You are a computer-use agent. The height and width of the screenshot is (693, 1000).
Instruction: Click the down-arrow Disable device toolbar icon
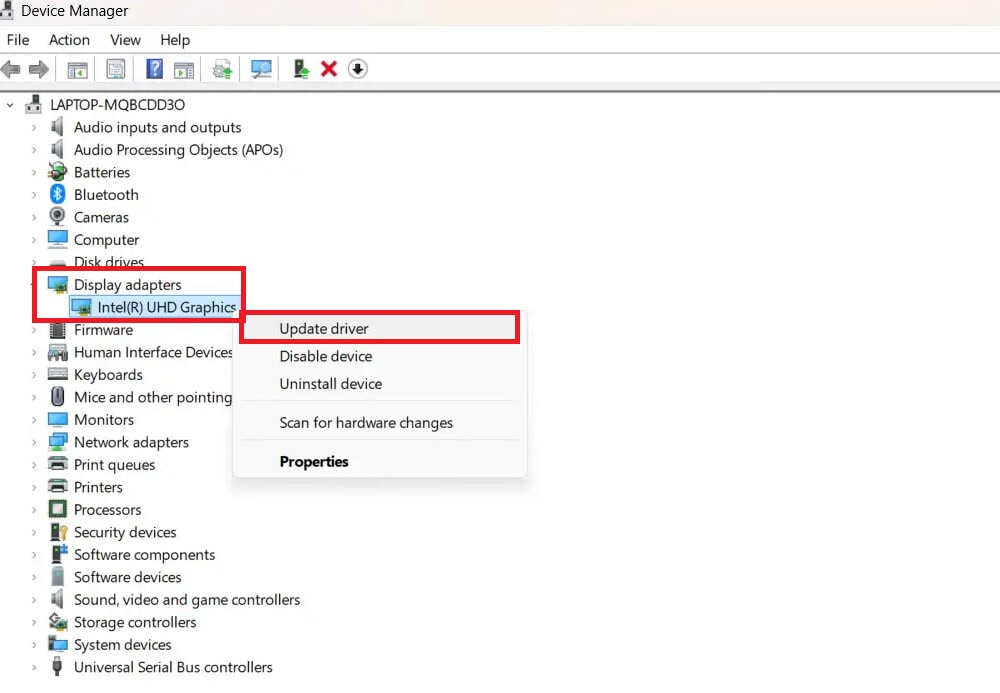tap(358, 69)
